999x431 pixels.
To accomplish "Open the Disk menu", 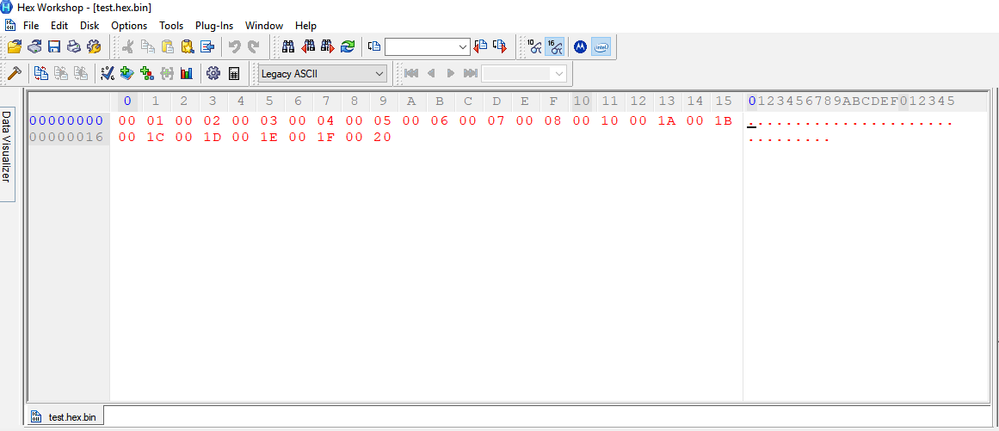I will point(89,26).
